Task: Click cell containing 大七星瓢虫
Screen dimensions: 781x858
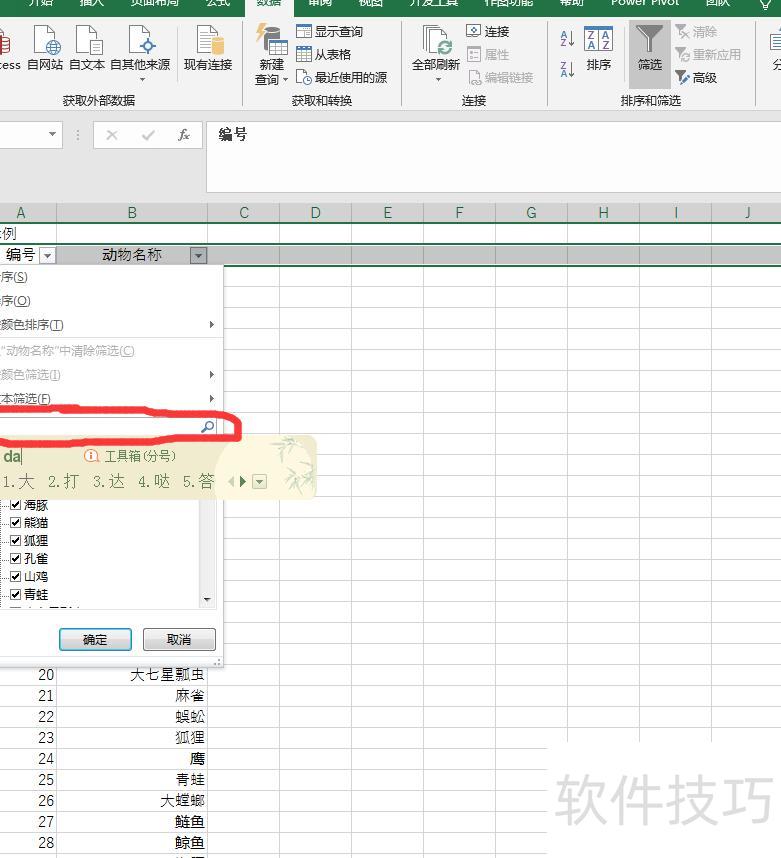Action: (x=132, y=675)
